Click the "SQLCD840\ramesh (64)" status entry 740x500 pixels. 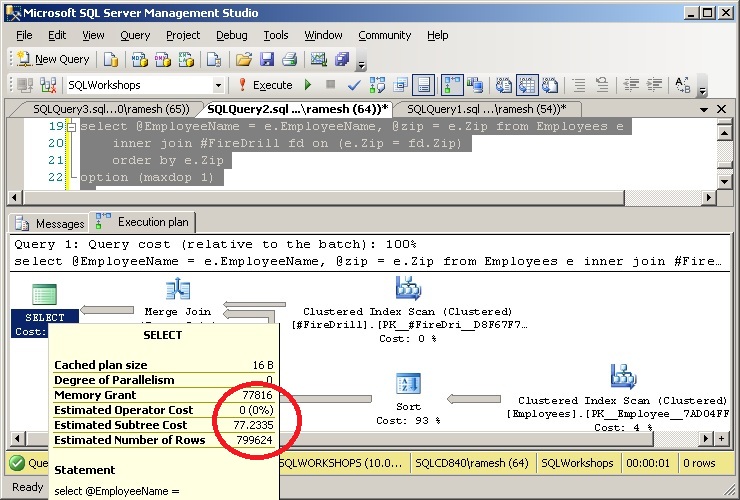(472, 463)
